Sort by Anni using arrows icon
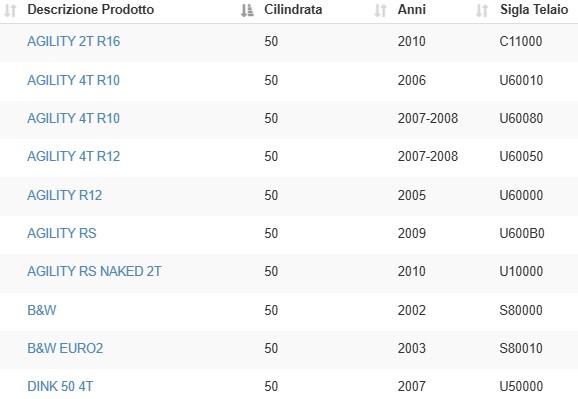This screenshot has height=399, width=578. click(482, 11)
